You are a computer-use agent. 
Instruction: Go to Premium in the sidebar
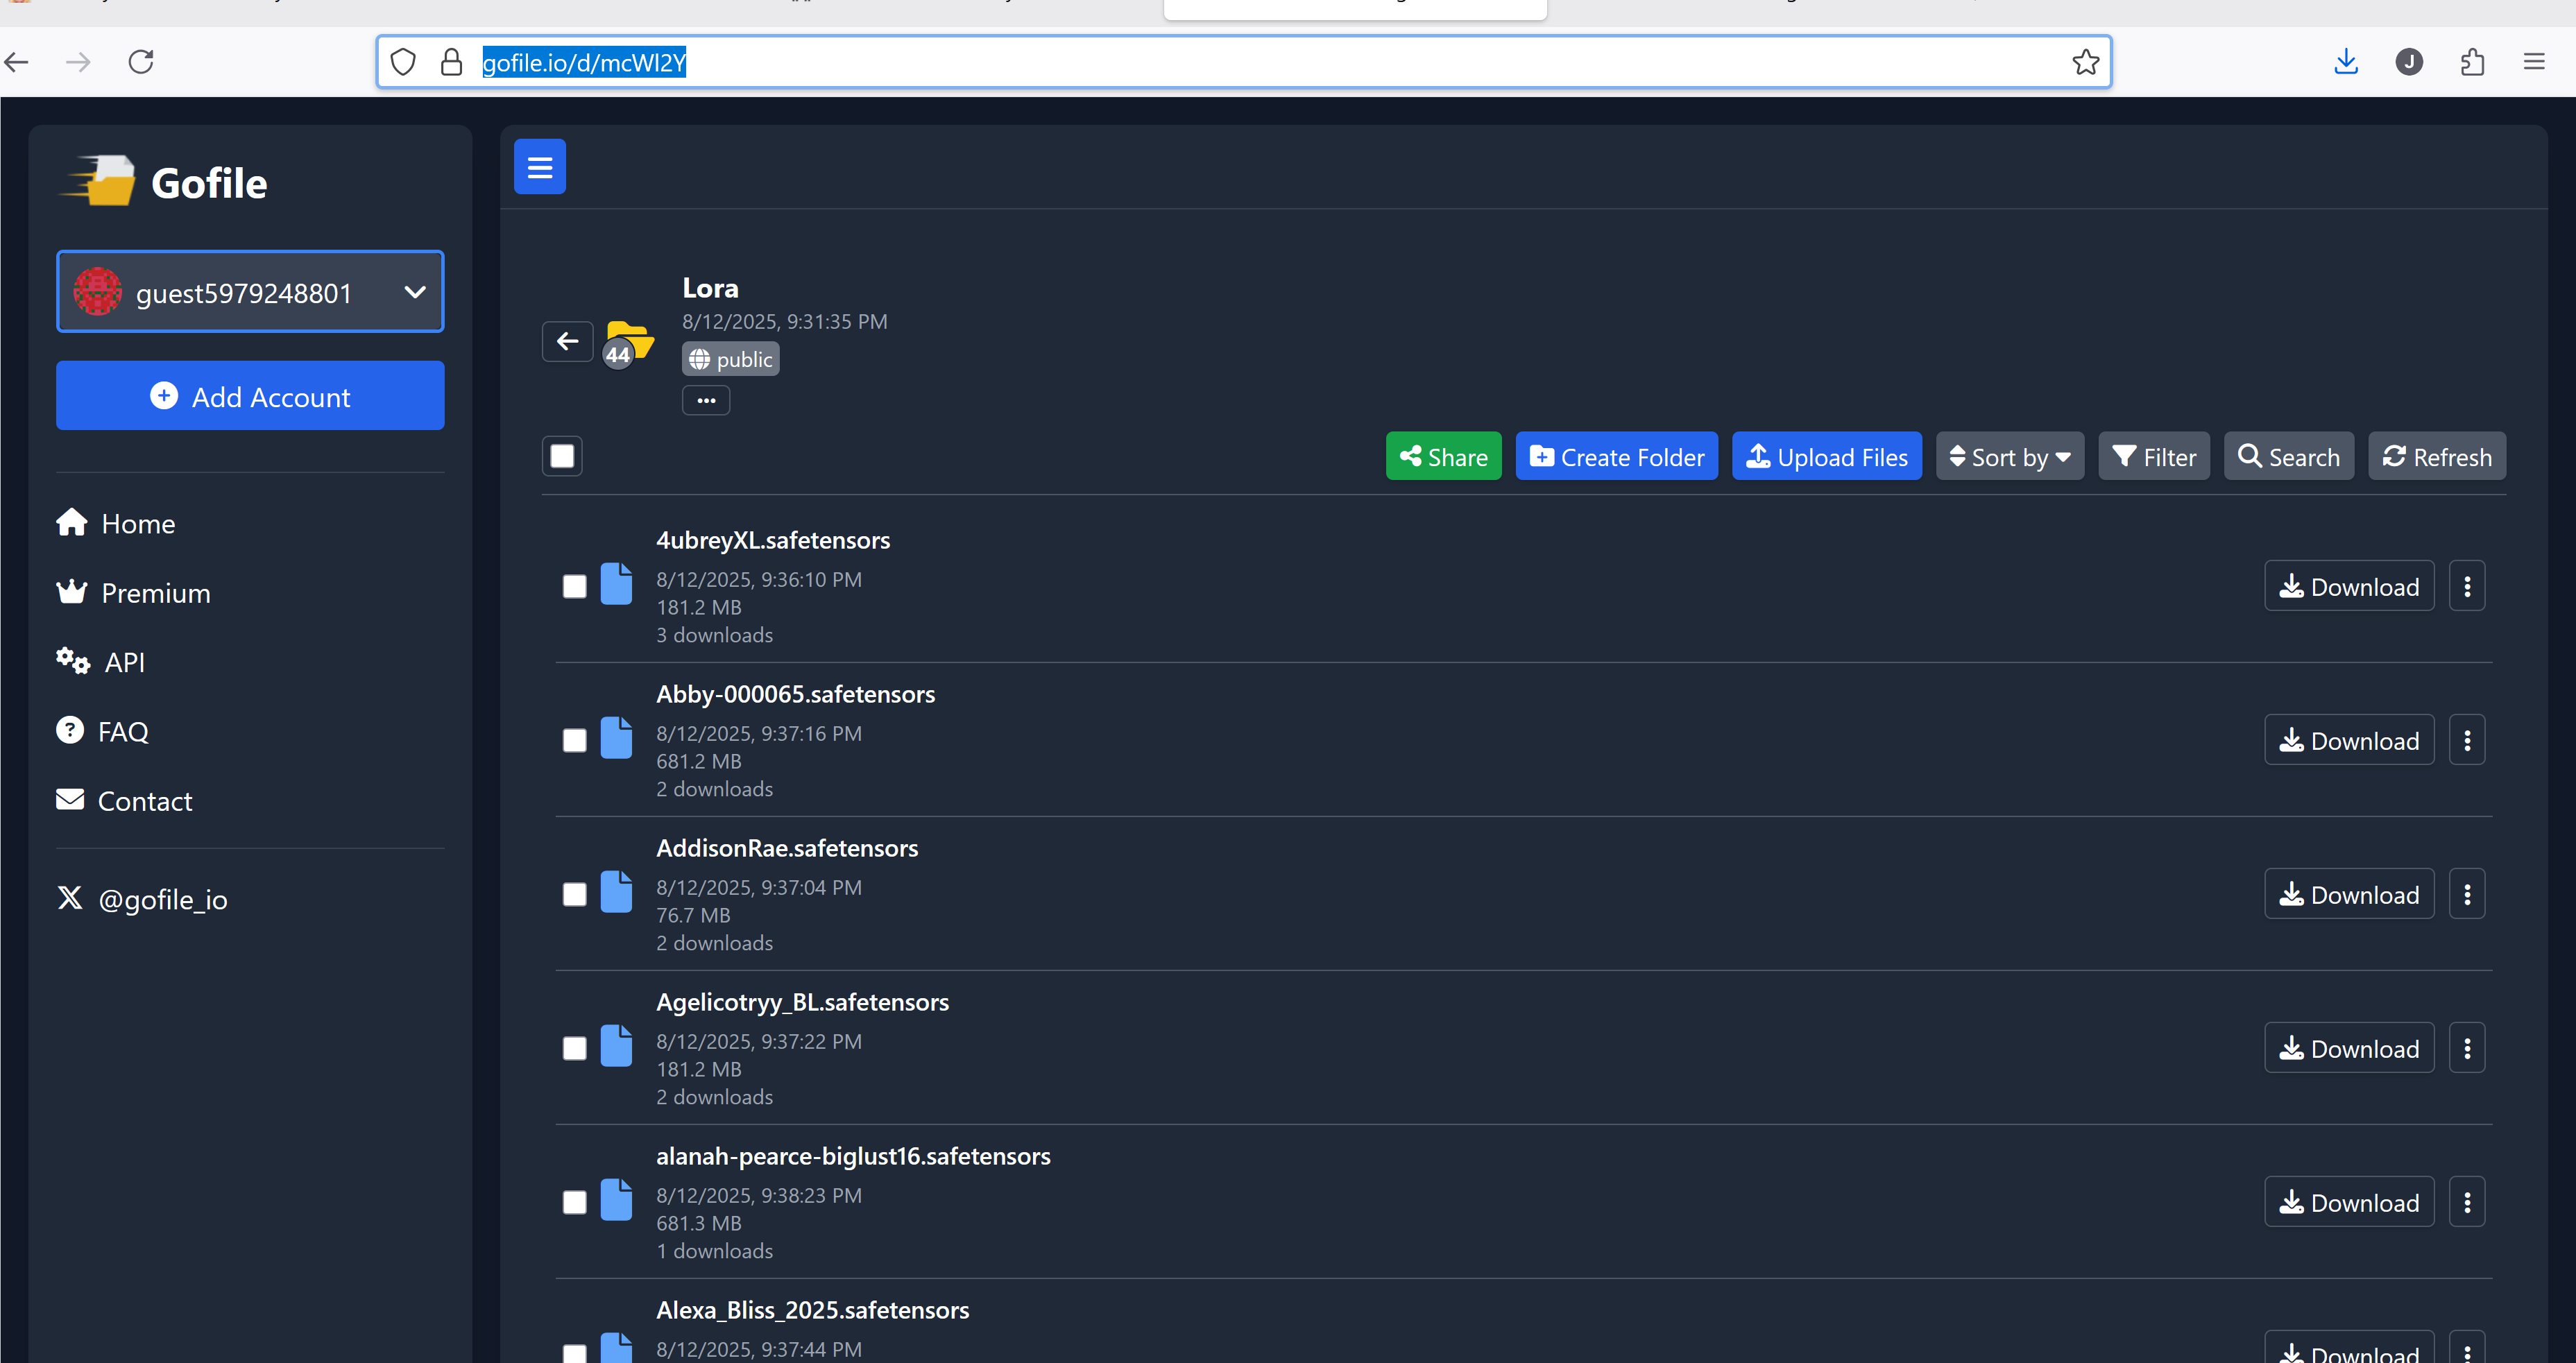(x=155, y=593)
